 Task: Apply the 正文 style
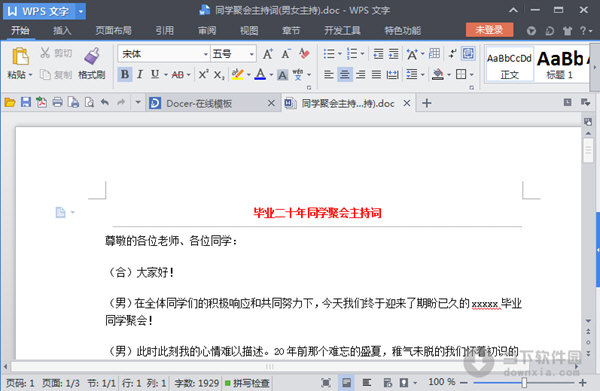coord(509,65)
